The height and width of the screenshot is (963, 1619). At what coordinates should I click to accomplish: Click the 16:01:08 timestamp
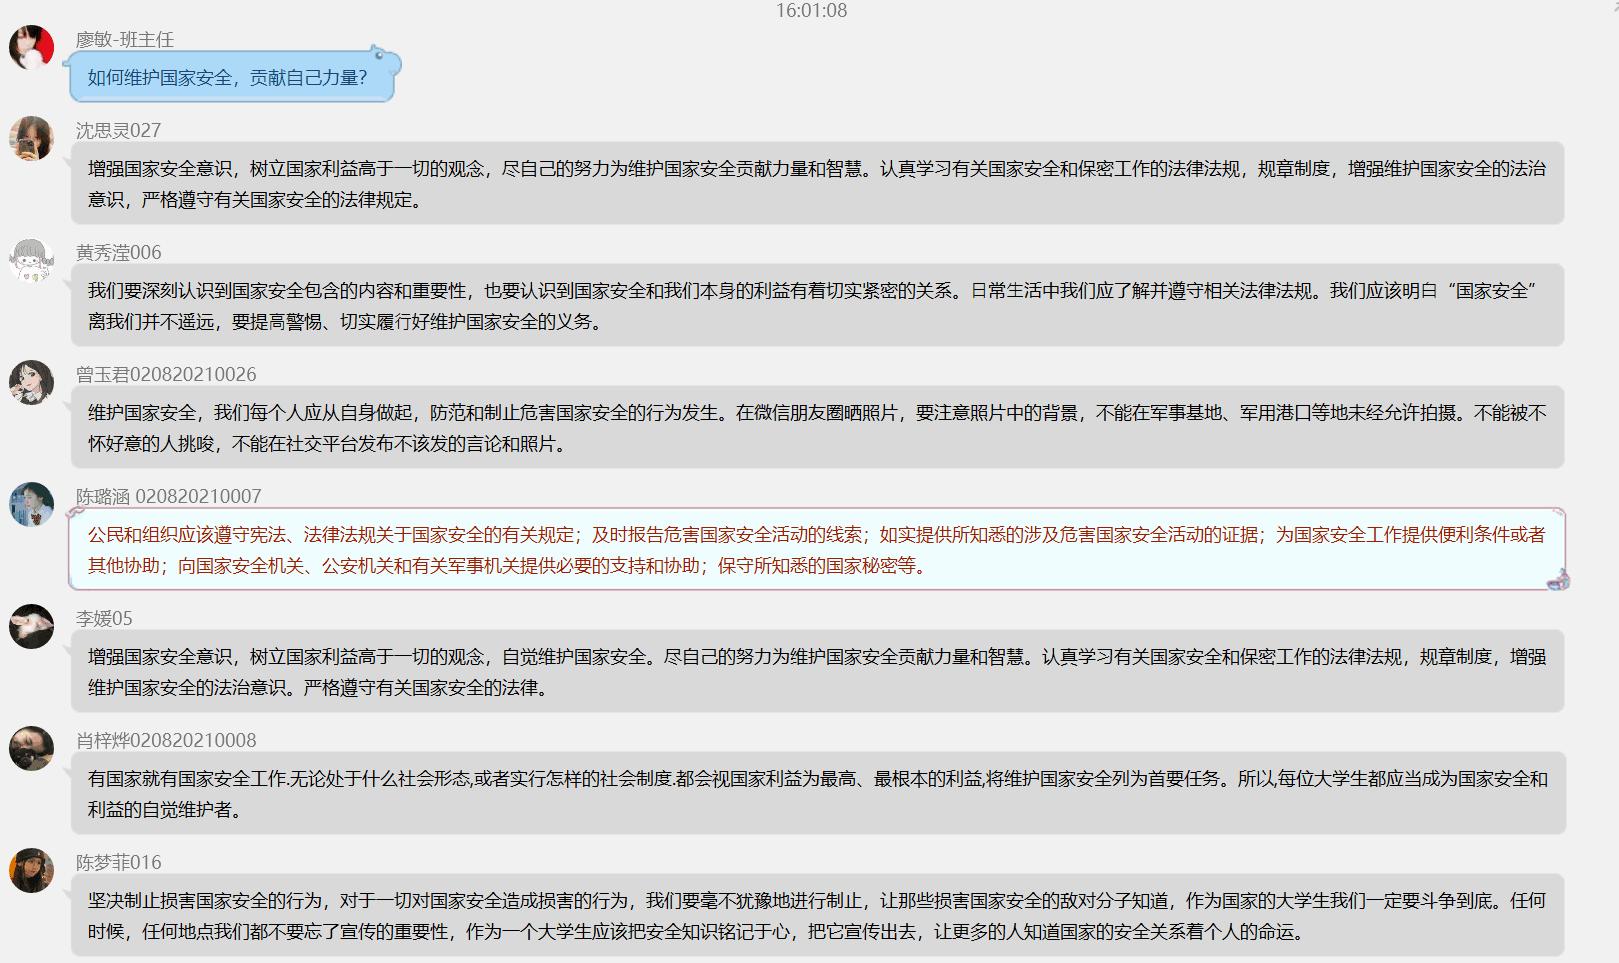coord(811,11)
